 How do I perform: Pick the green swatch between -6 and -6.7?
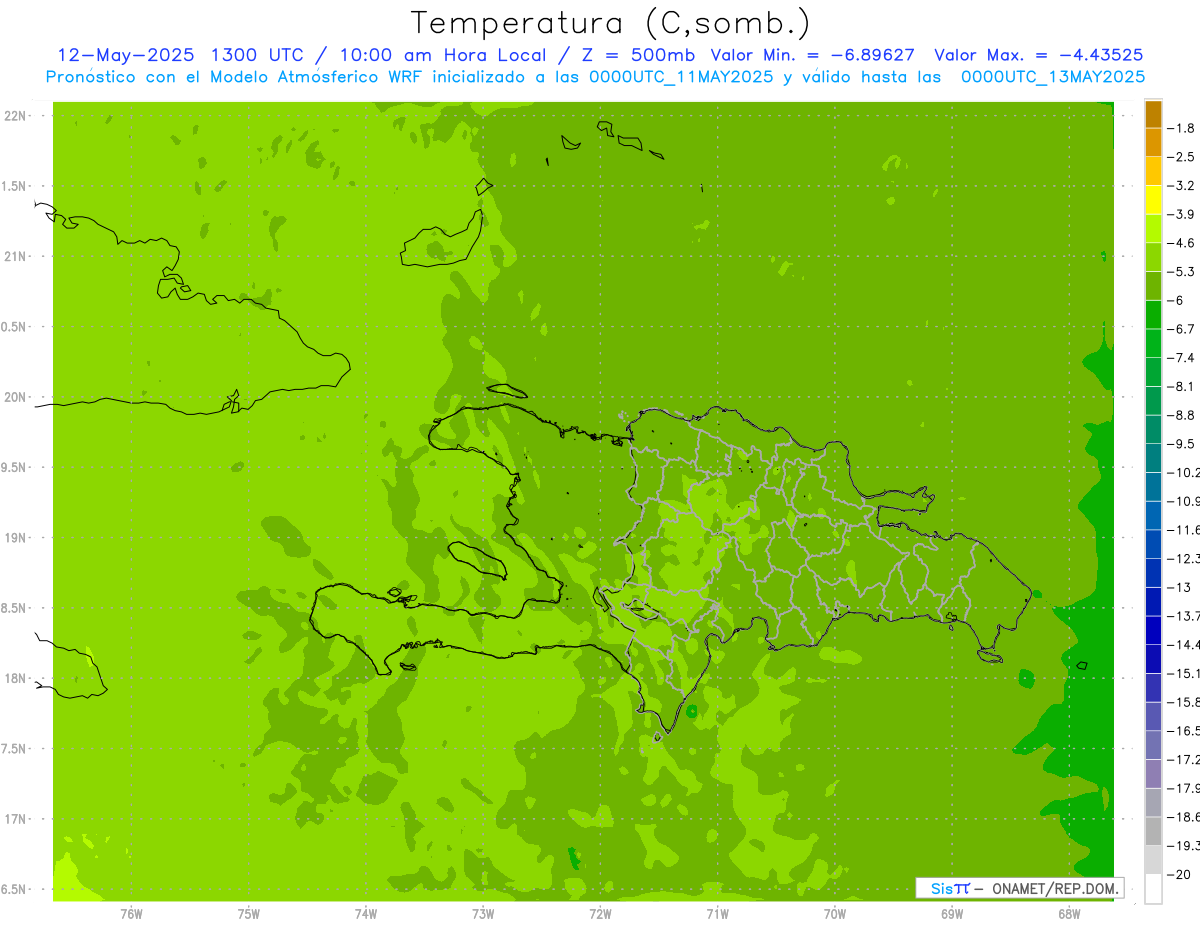click(x=1153, y=315)
